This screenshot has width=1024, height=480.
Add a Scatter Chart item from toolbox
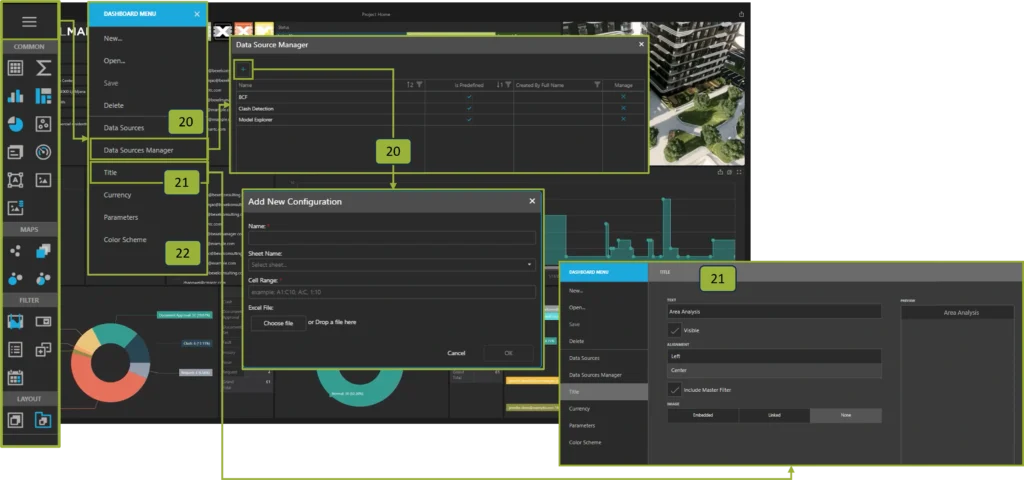pyautogui.click(x=43, y=124)
